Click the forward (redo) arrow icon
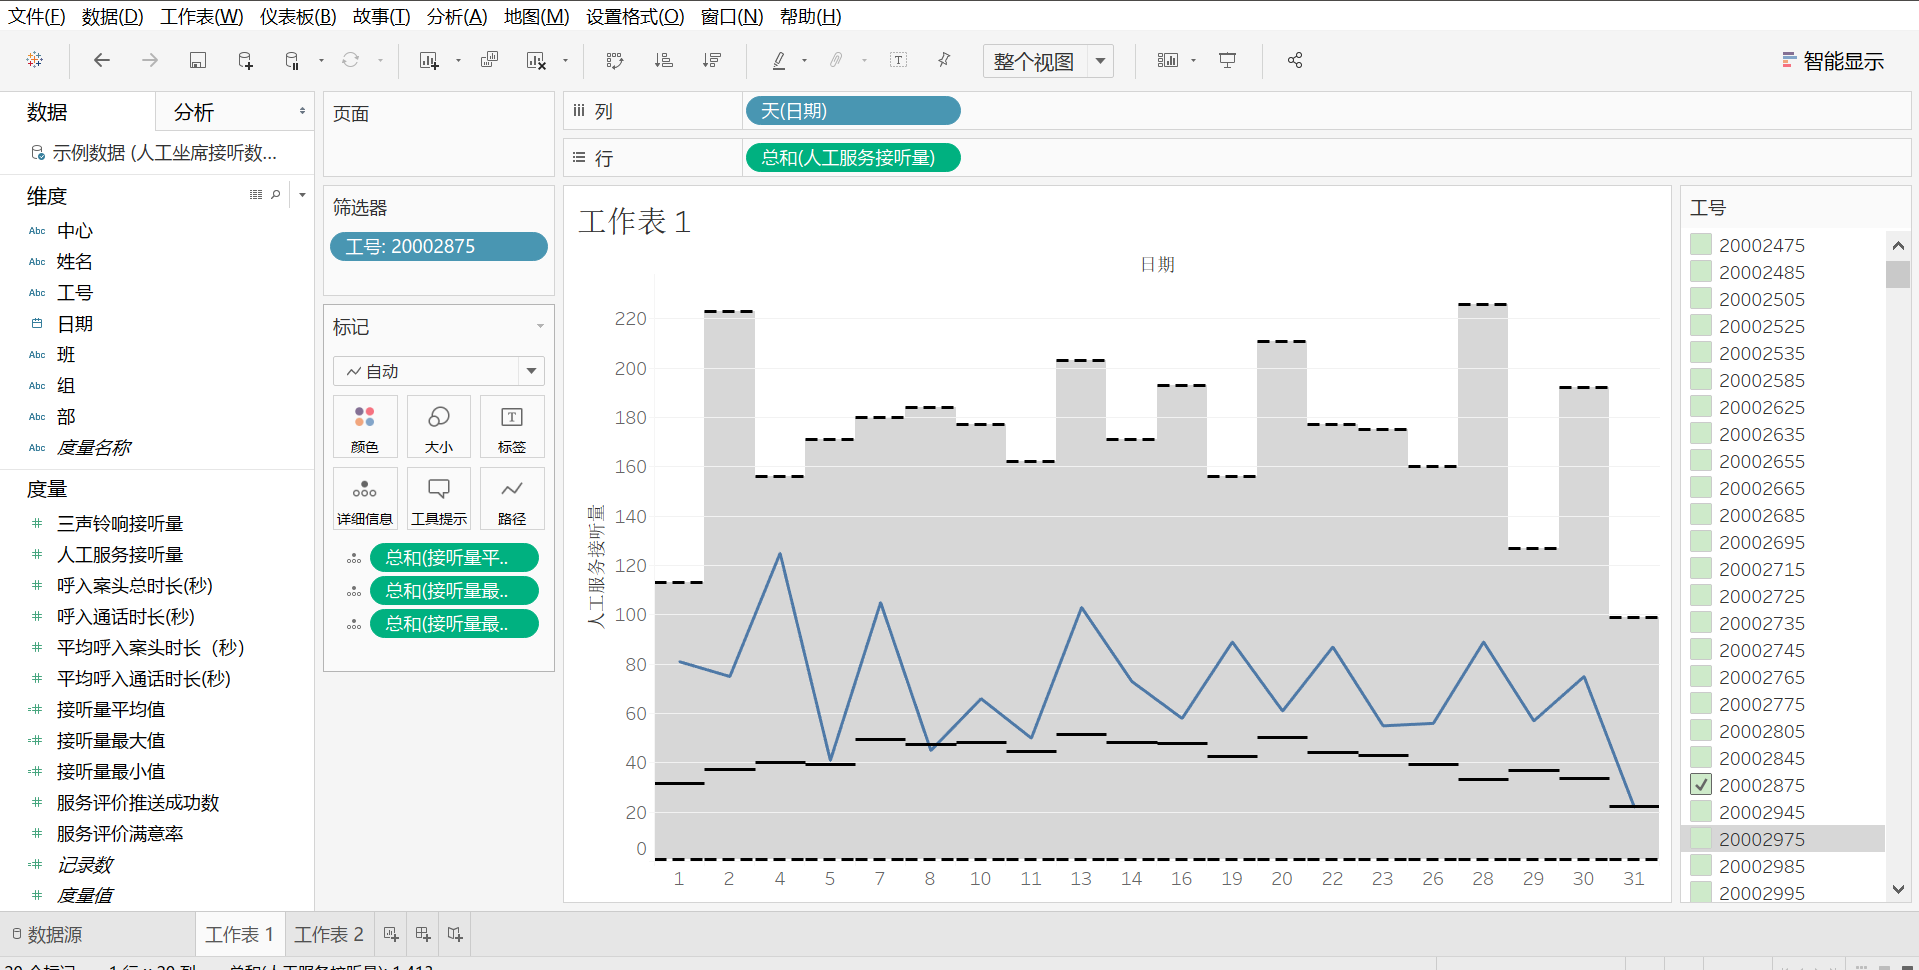Screen dimensions: 1919x970 pyautogui.click(x=149, y=60)
